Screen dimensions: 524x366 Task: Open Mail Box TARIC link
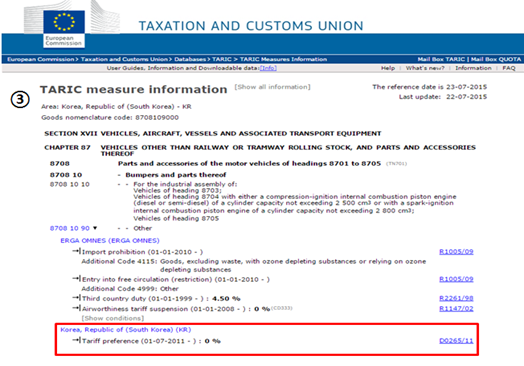pos(441,59)
